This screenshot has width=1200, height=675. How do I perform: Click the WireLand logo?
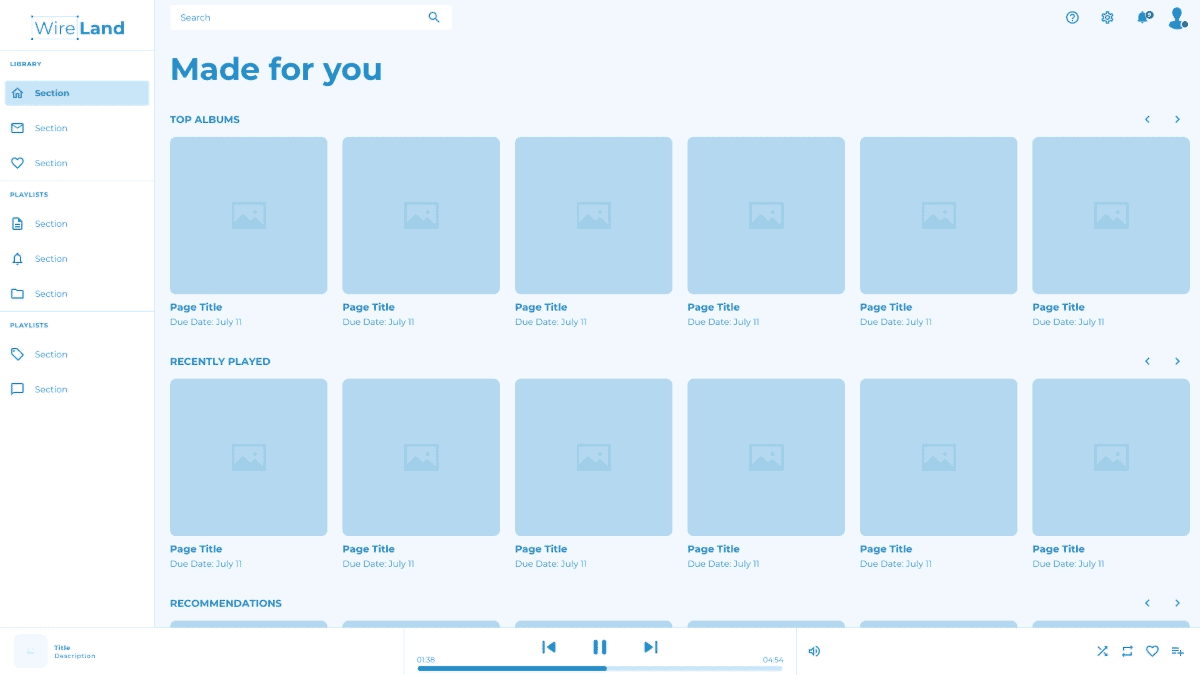point(78,28)
